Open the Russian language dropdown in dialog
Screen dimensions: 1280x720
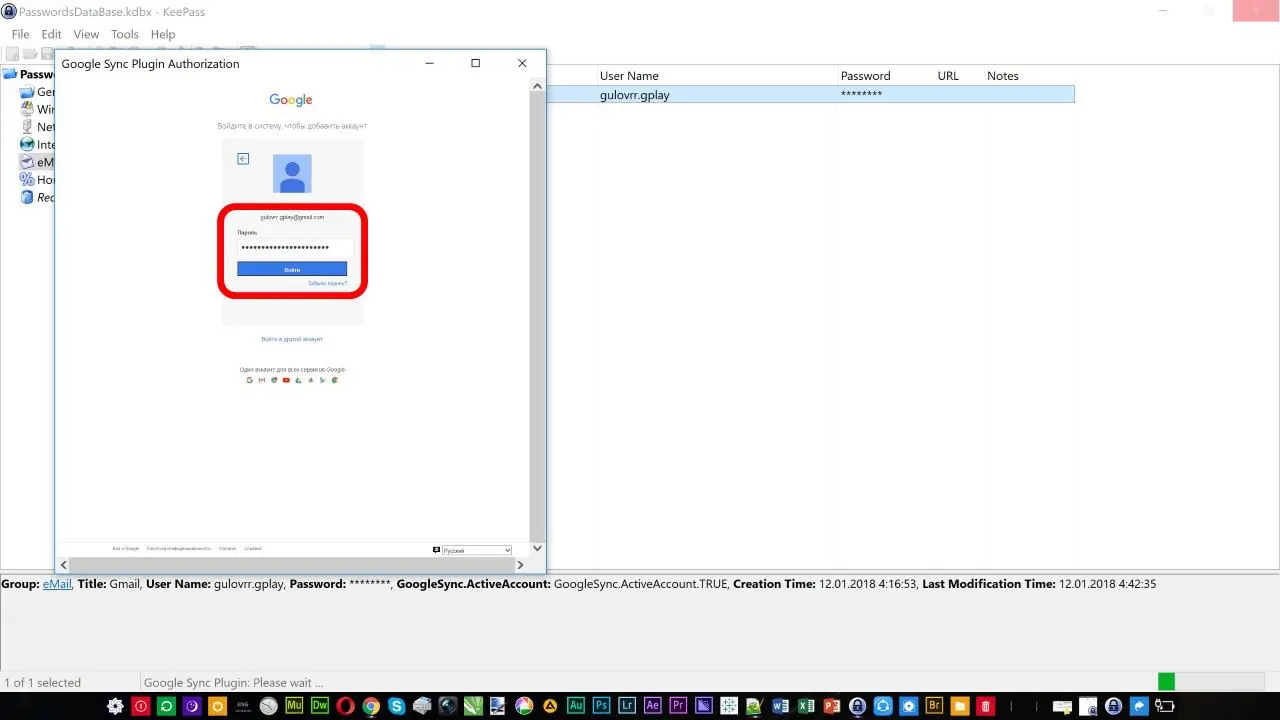pos(477,550)
